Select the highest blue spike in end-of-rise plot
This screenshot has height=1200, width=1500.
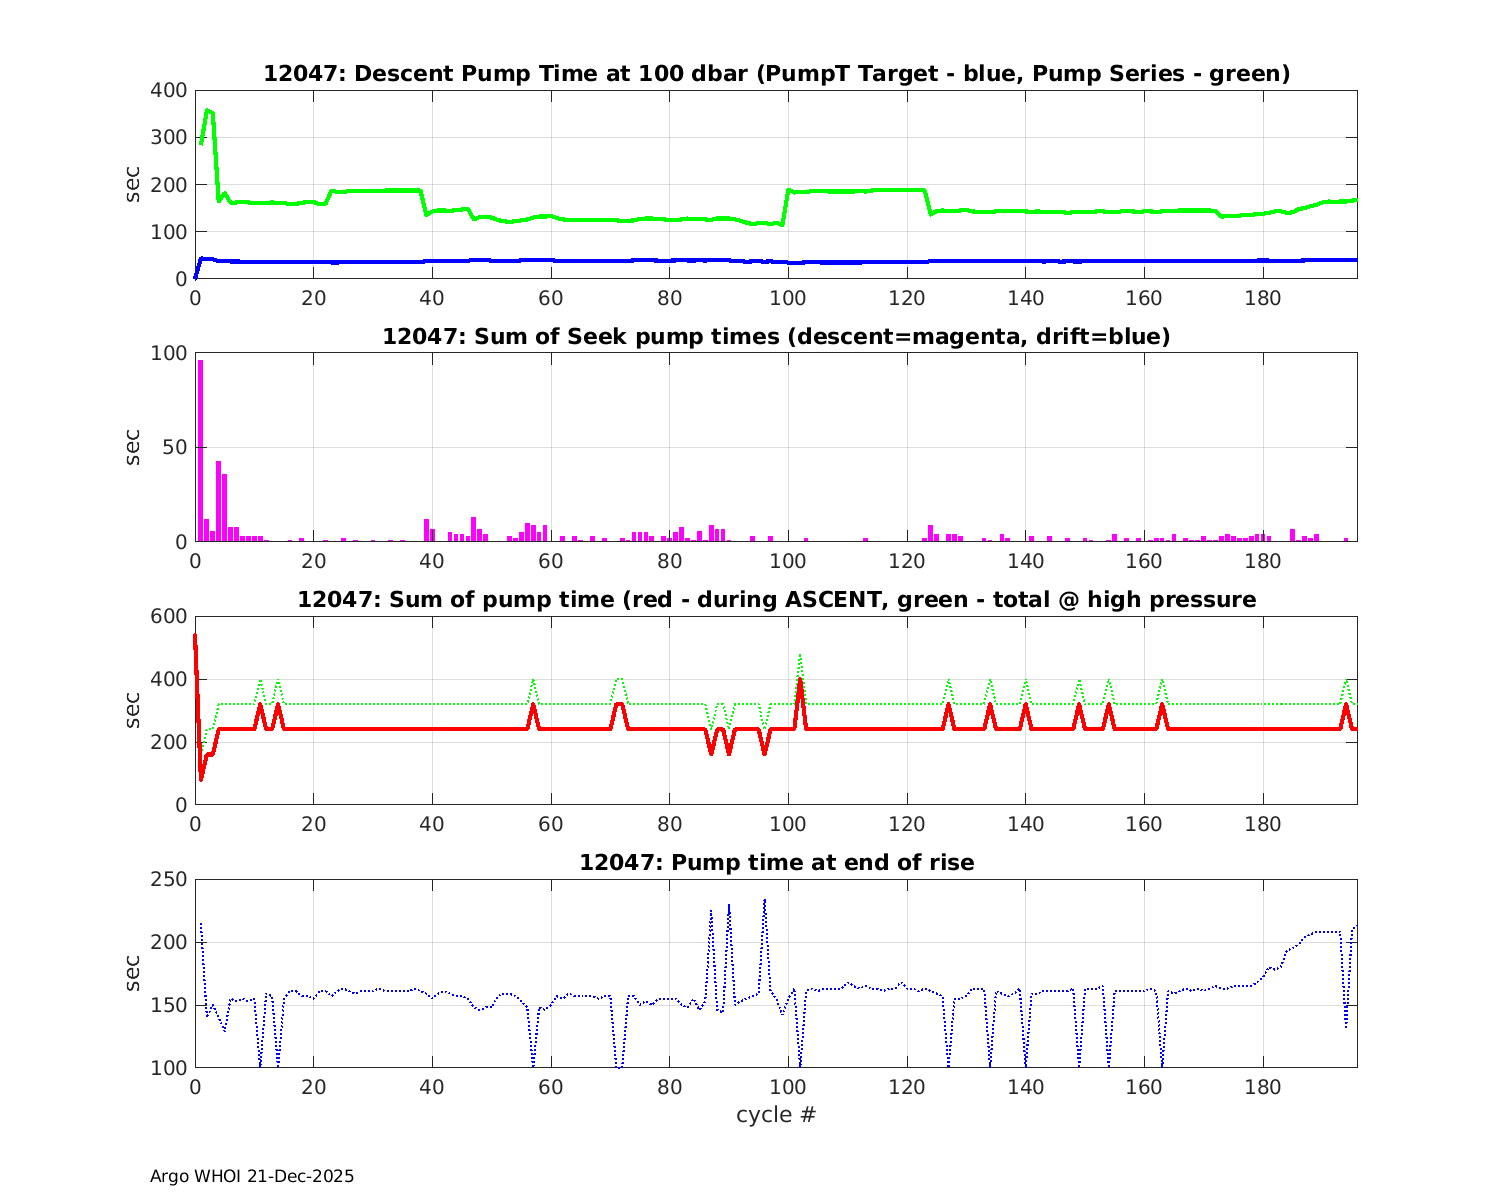tap(764, 901)
